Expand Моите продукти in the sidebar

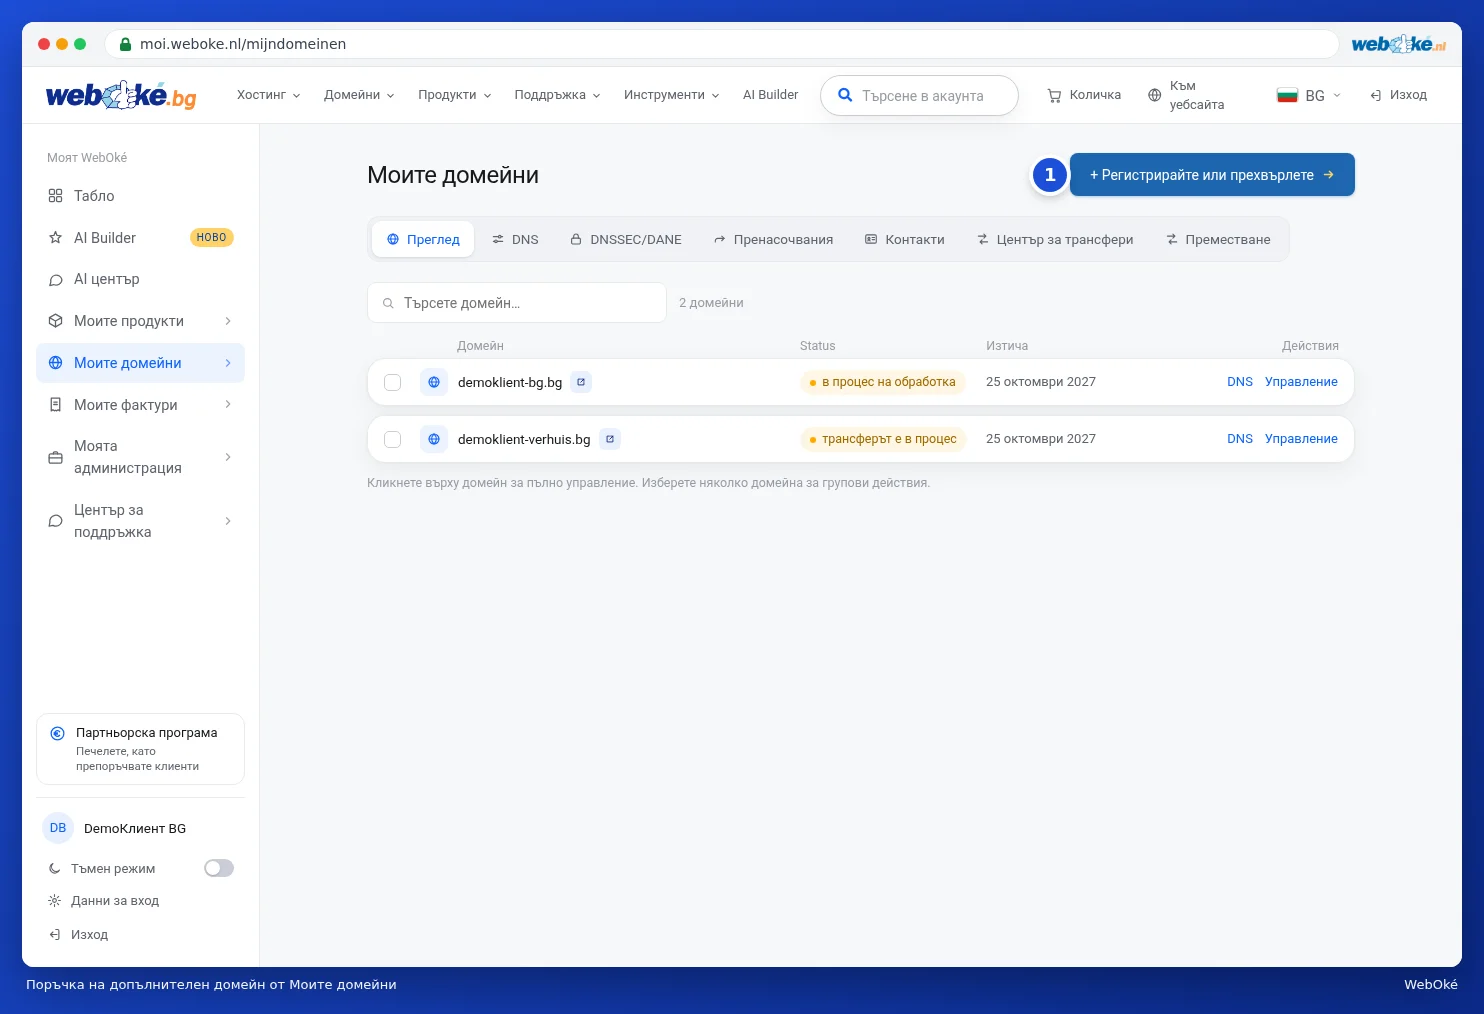tap(140, 321)
